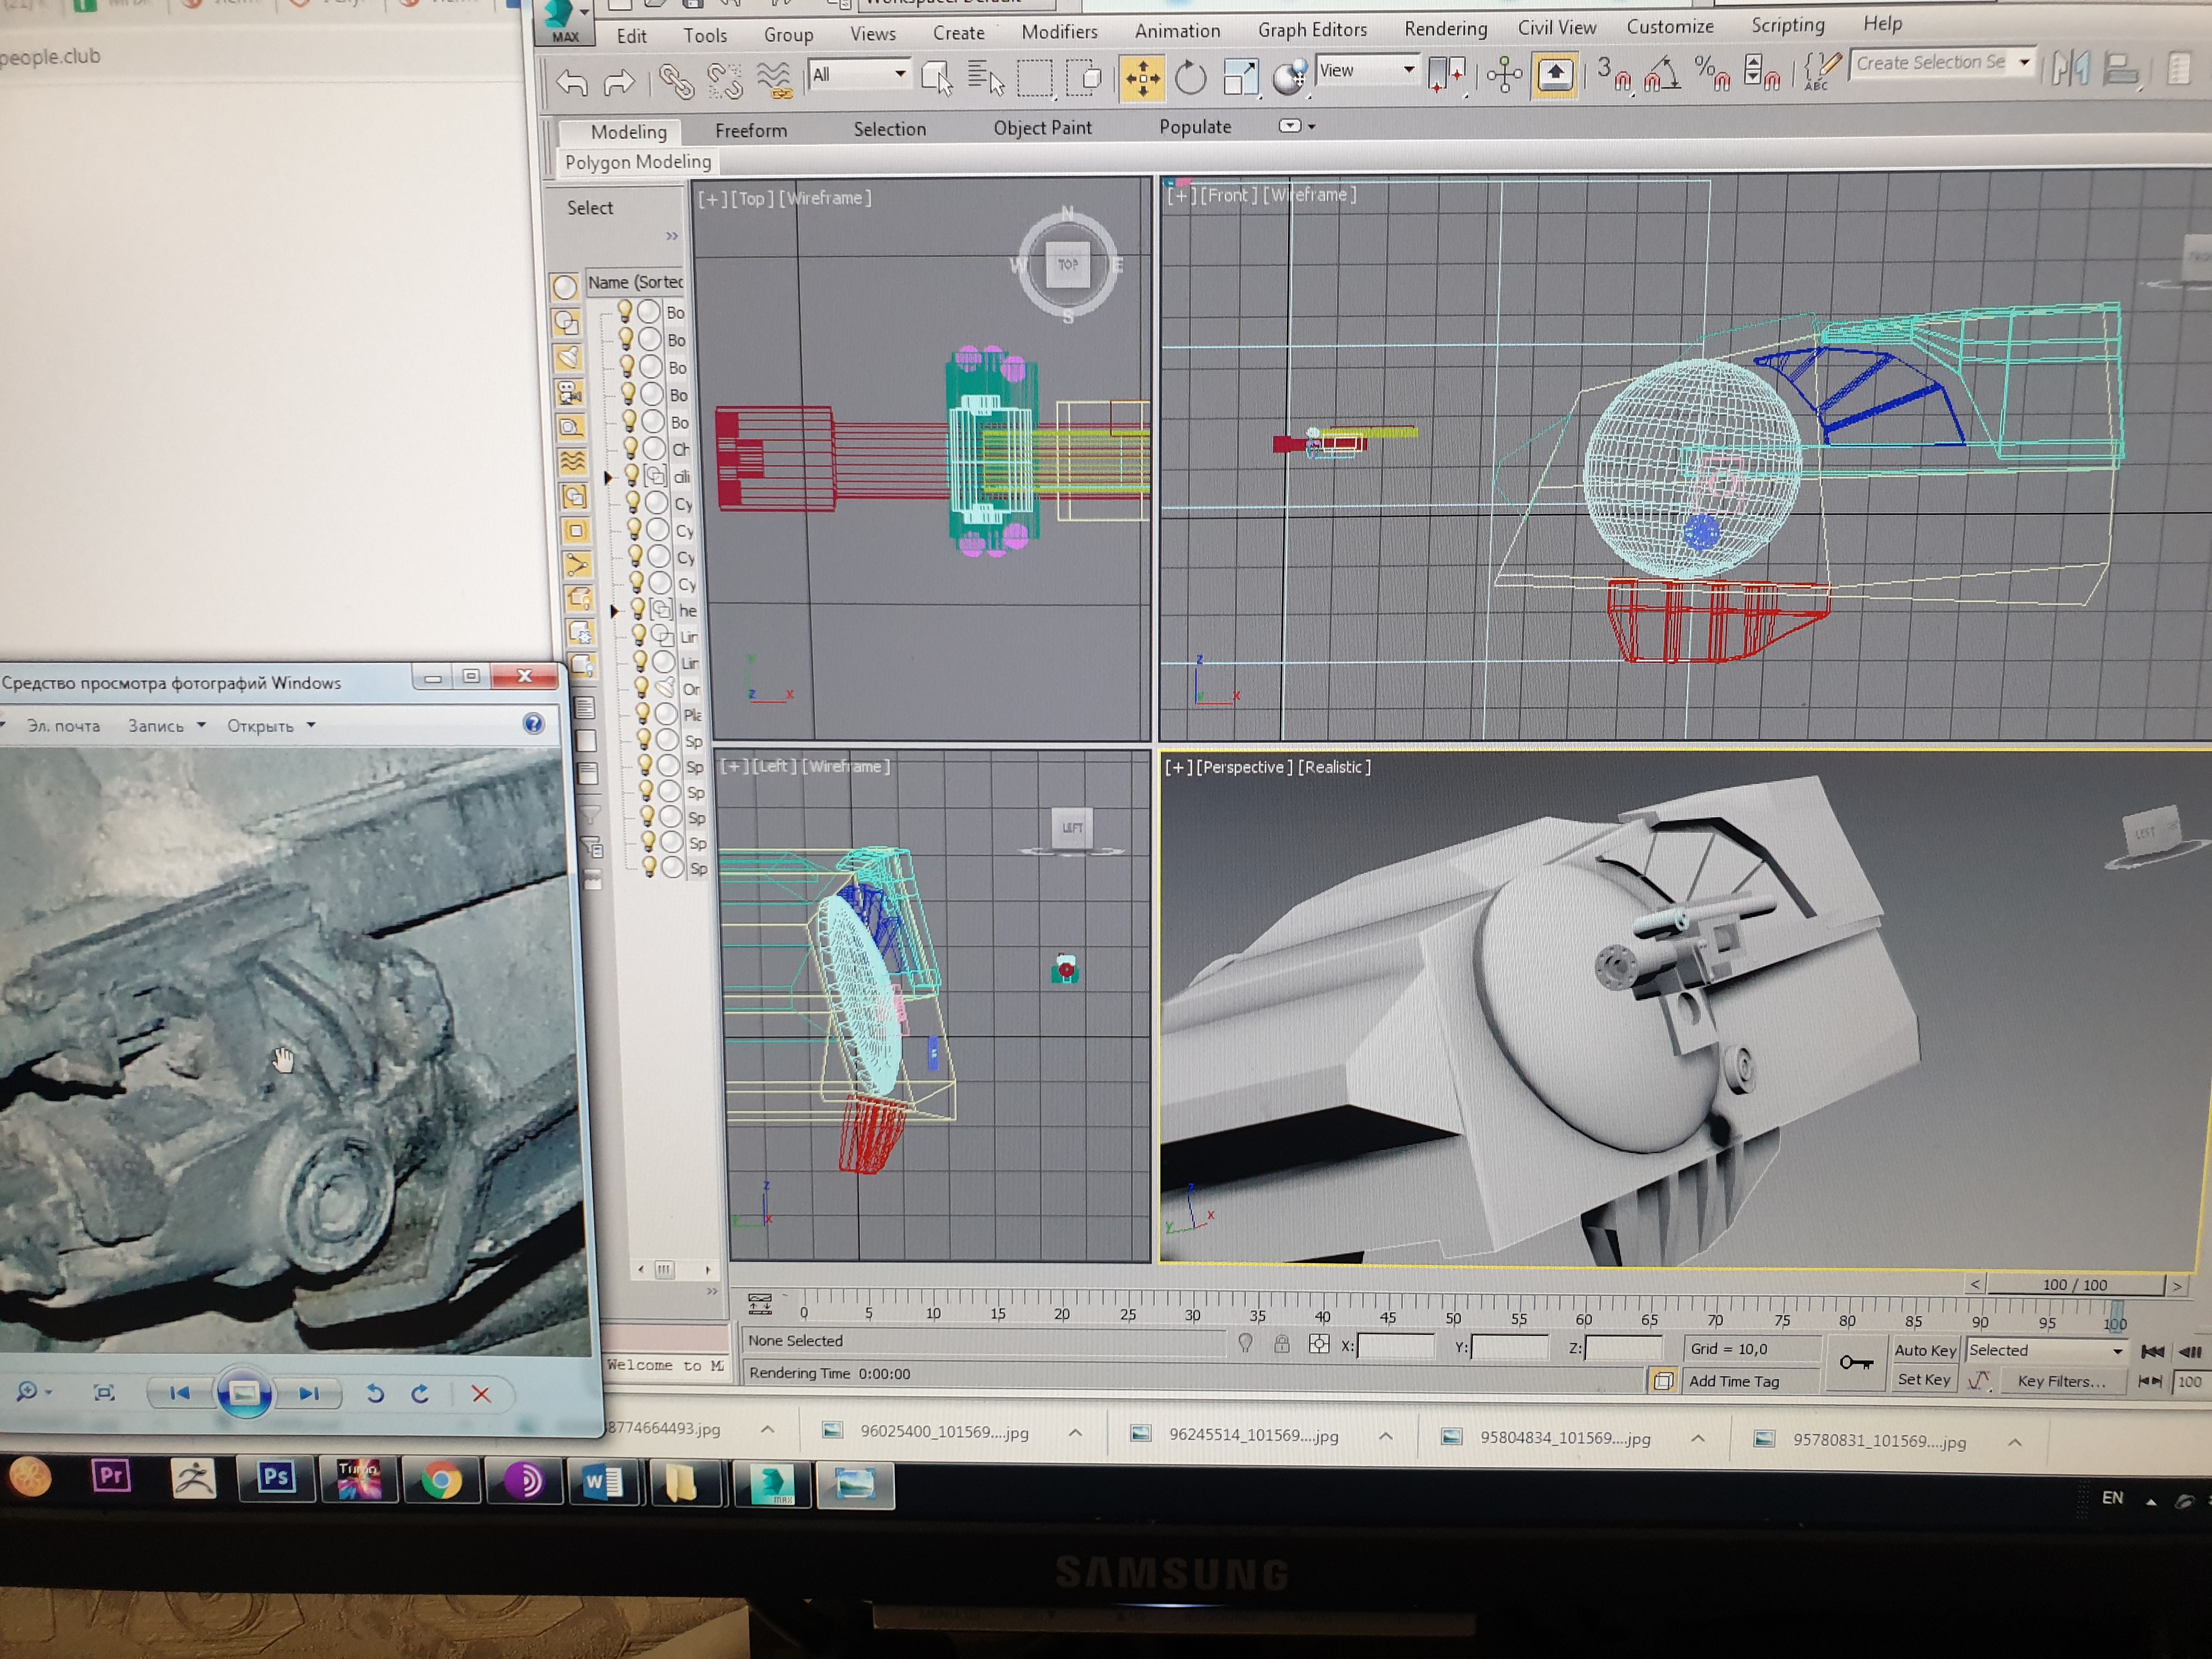Click rotate clockwise in the photo viewer

tap(420, 1393)
